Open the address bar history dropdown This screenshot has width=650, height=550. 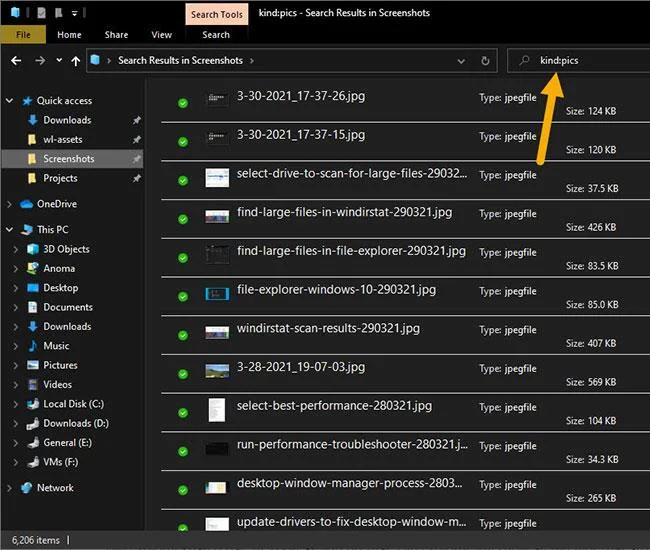click(x=461, y=61)
